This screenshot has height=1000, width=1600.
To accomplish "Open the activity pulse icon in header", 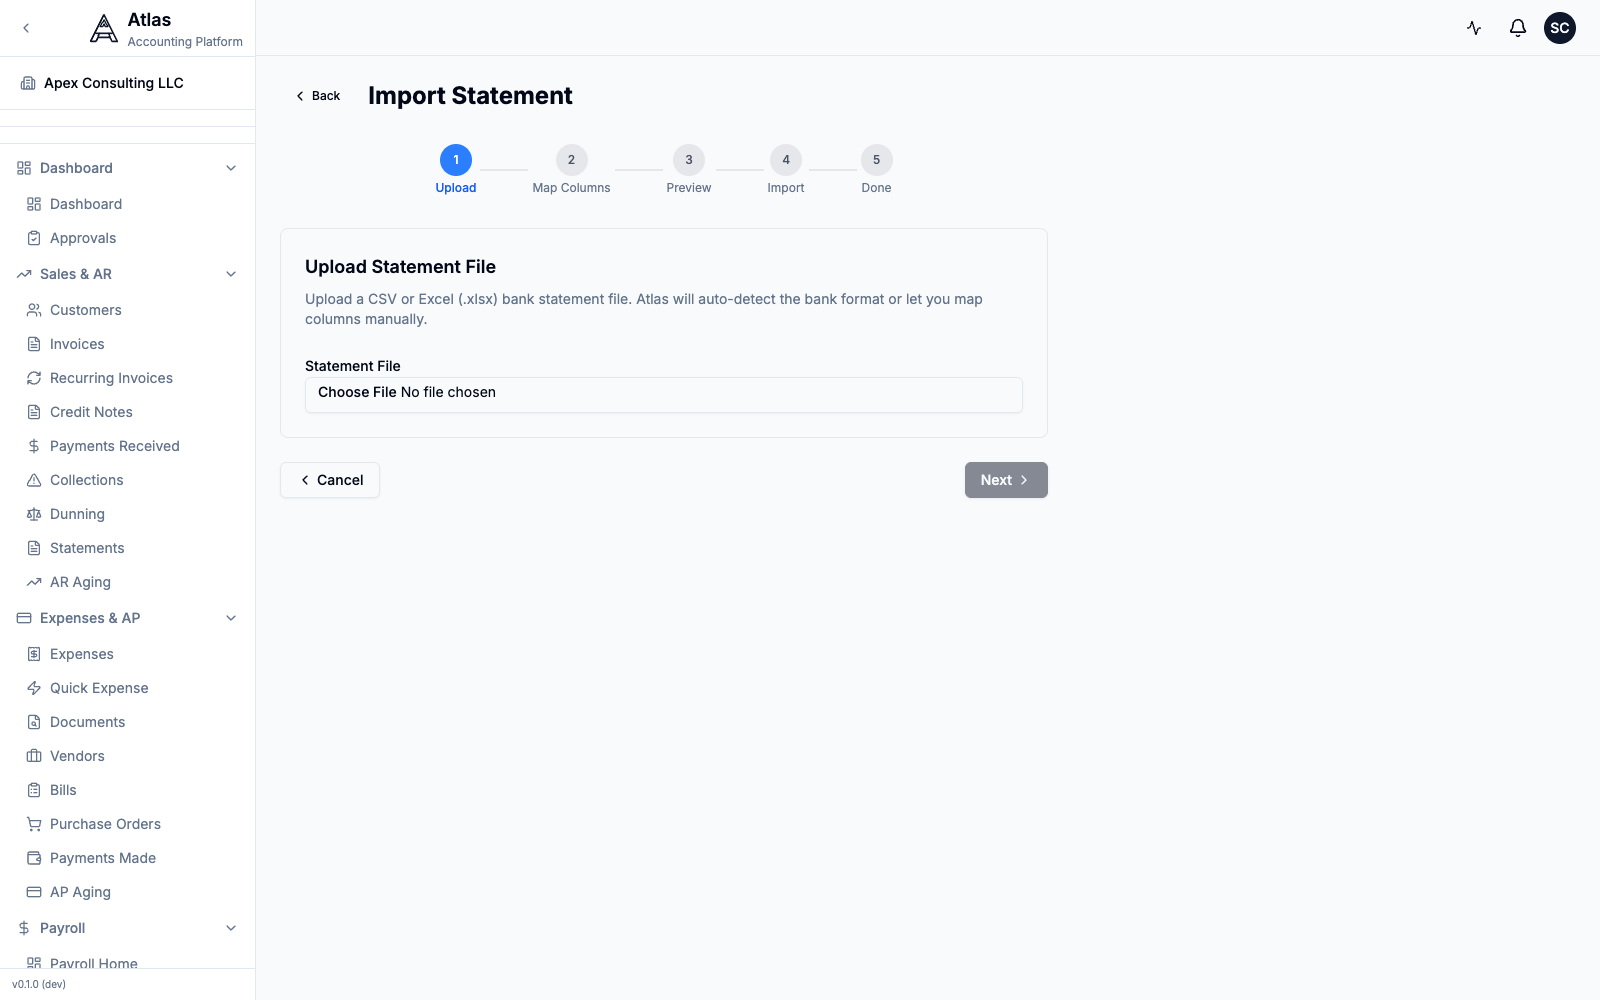I will 1474,28.
